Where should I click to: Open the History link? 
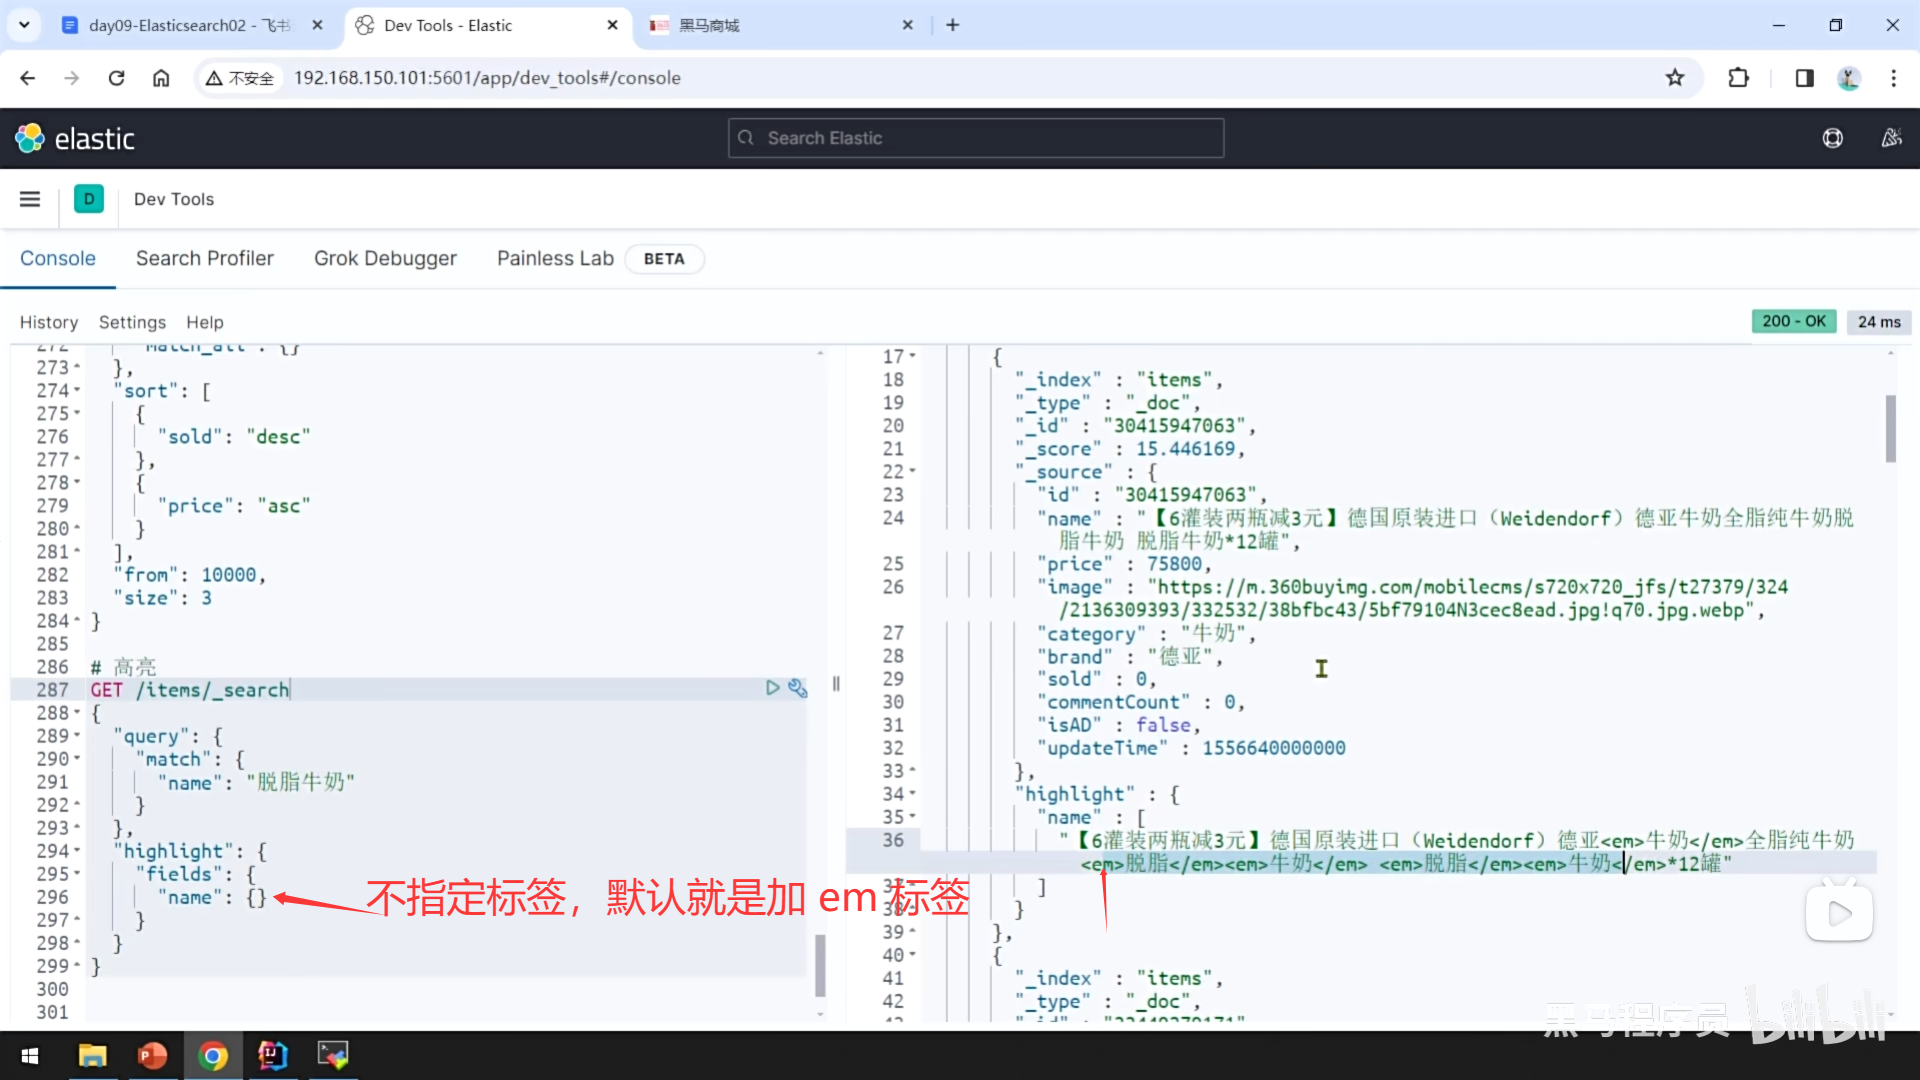click(x=48, y=322)
